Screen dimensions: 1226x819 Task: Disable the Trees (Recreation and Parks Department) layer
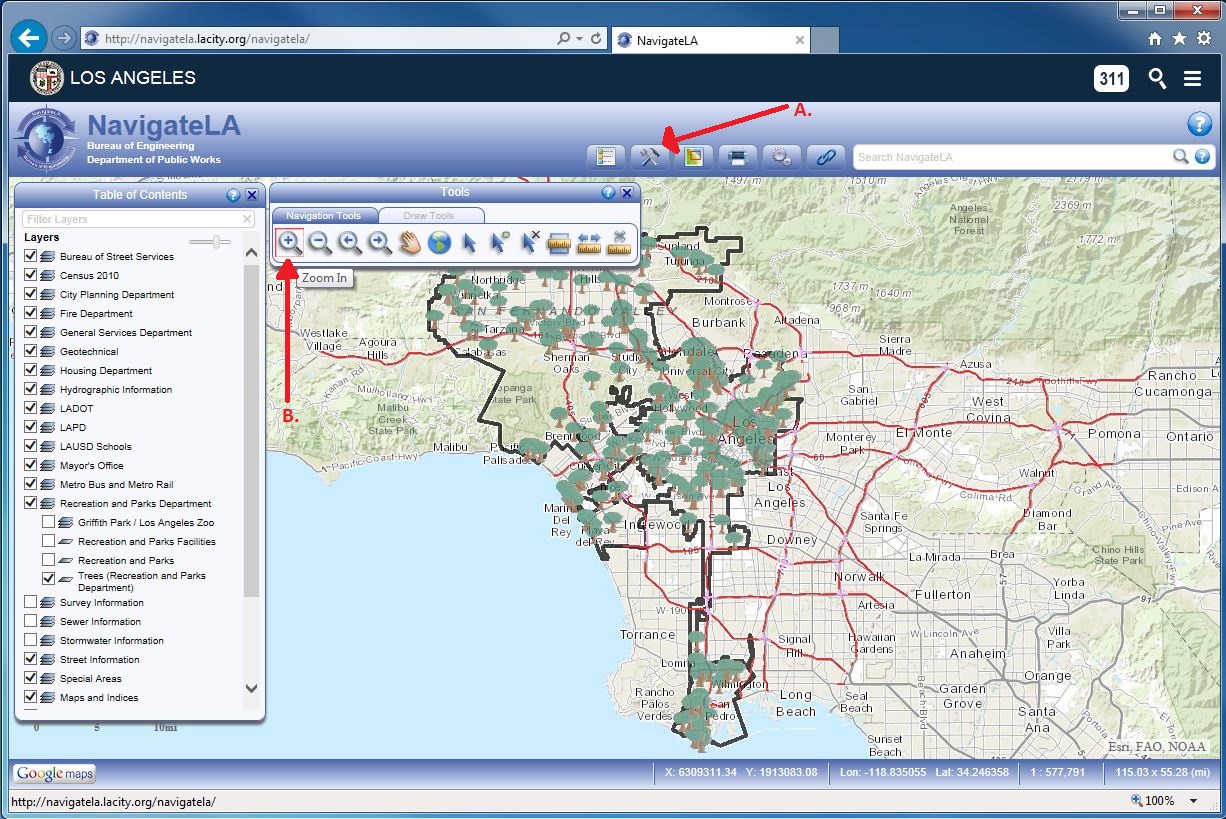coord(48,578)
